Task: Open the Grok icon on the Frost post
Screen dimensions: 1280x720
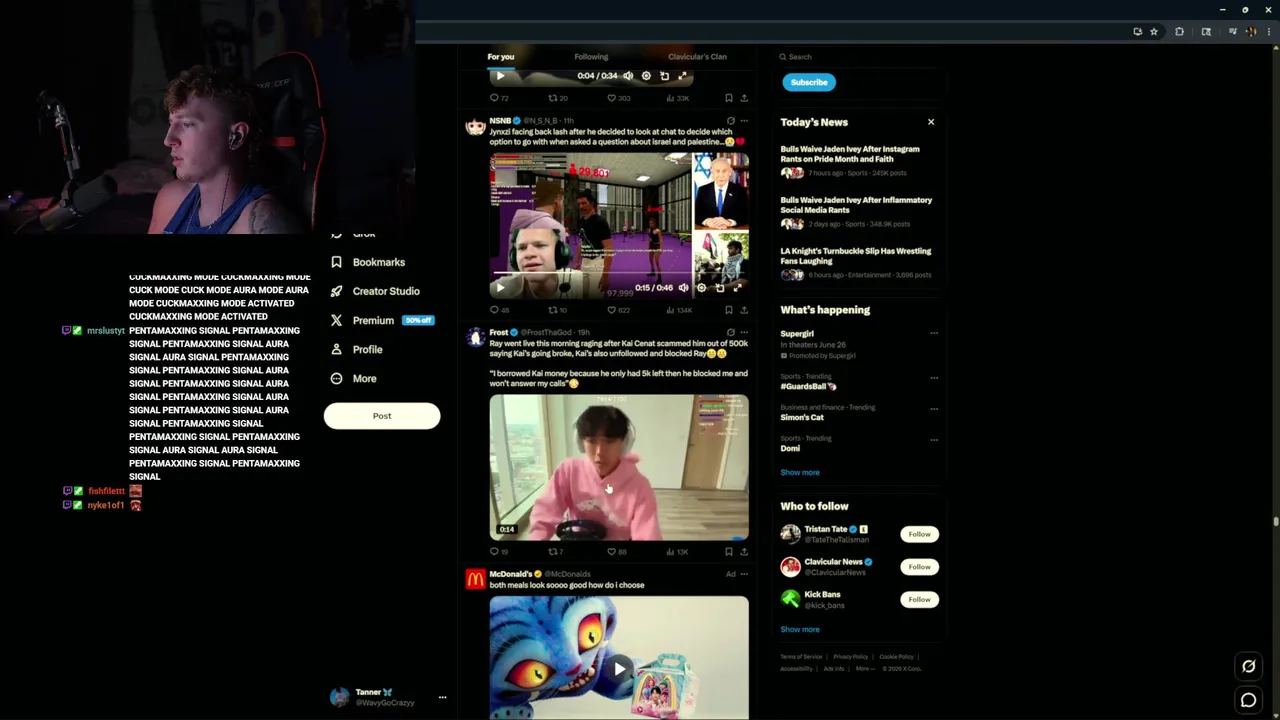Action: tap(730, 333)
